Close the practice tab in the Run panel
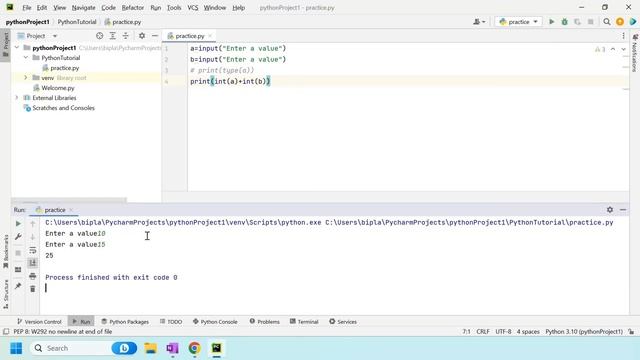The height and width of the screenshot is (360, 640). pyautogui.click(x=71, y=210)
